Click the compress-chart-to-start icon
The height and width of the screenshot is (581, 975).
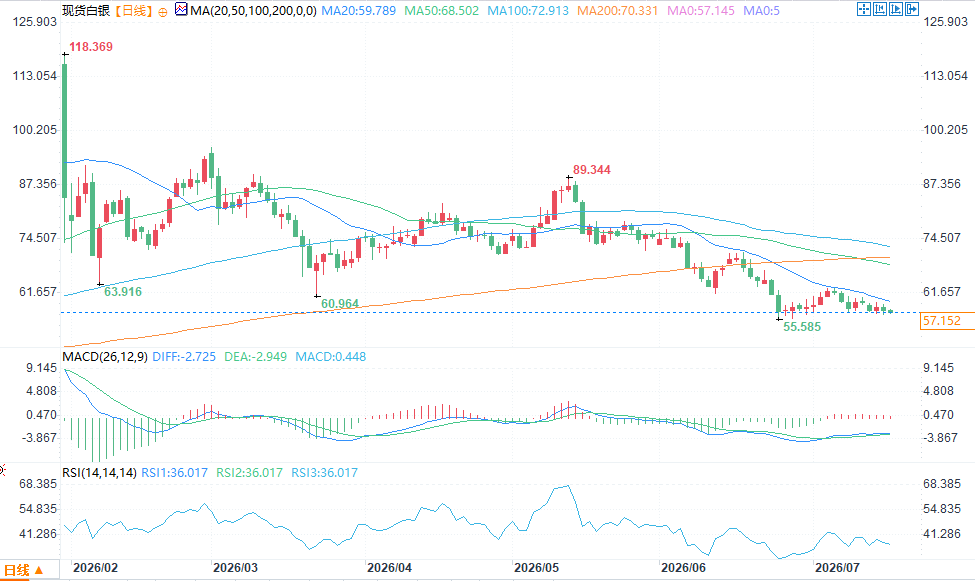tap(880, 9)
